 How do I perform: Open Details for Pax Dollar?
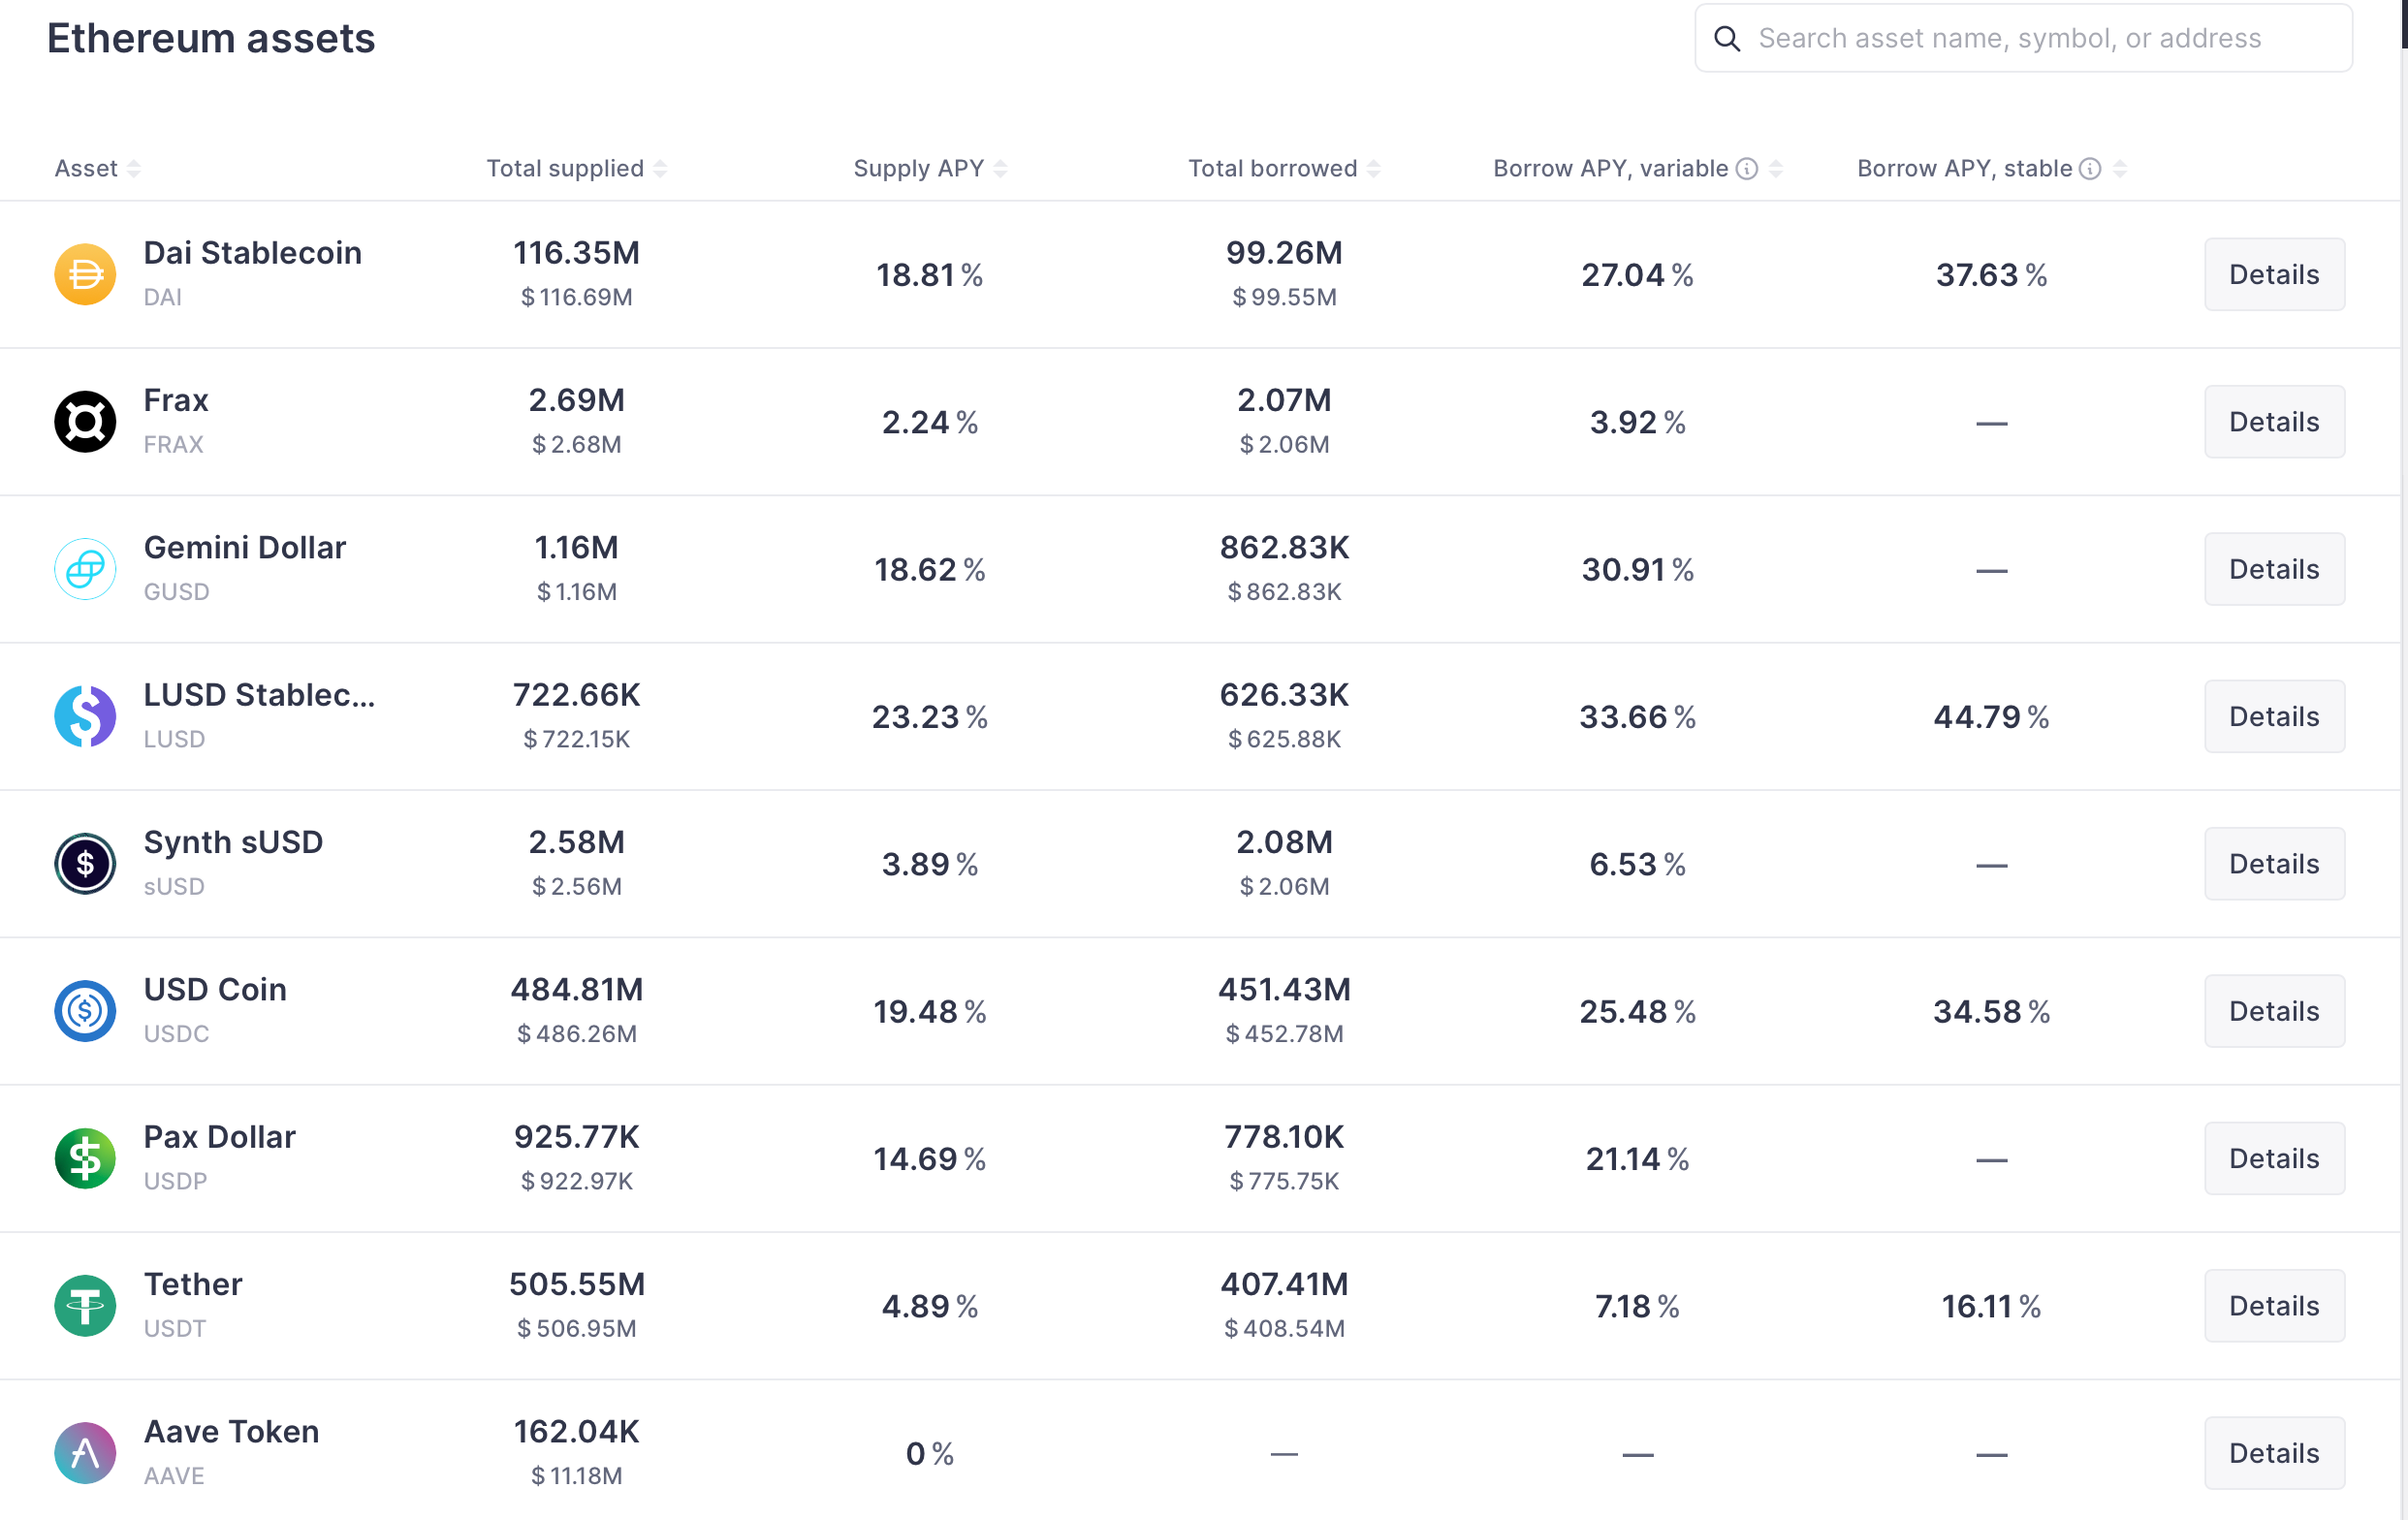(2274, 1158)
